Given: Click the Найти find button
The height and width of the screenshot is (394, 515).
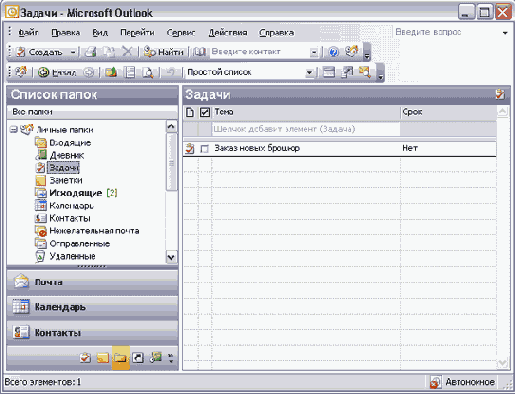Looking at the screenshot, I should point(164,52).
